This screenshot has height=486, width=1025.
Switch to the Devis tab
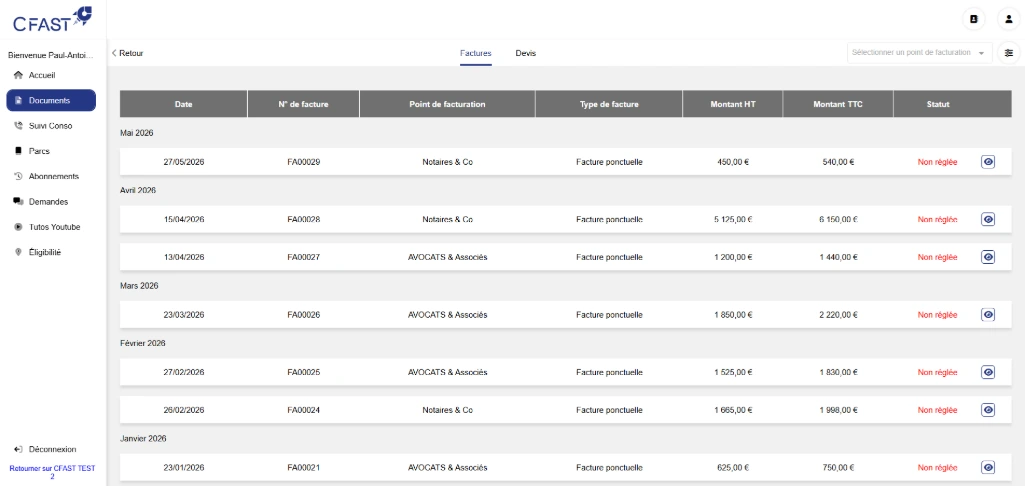point(526,54)
